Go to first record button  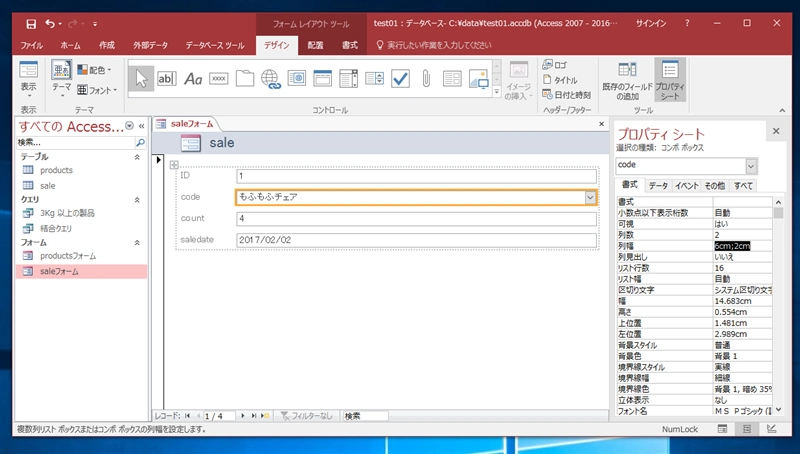tap(187, 416)
